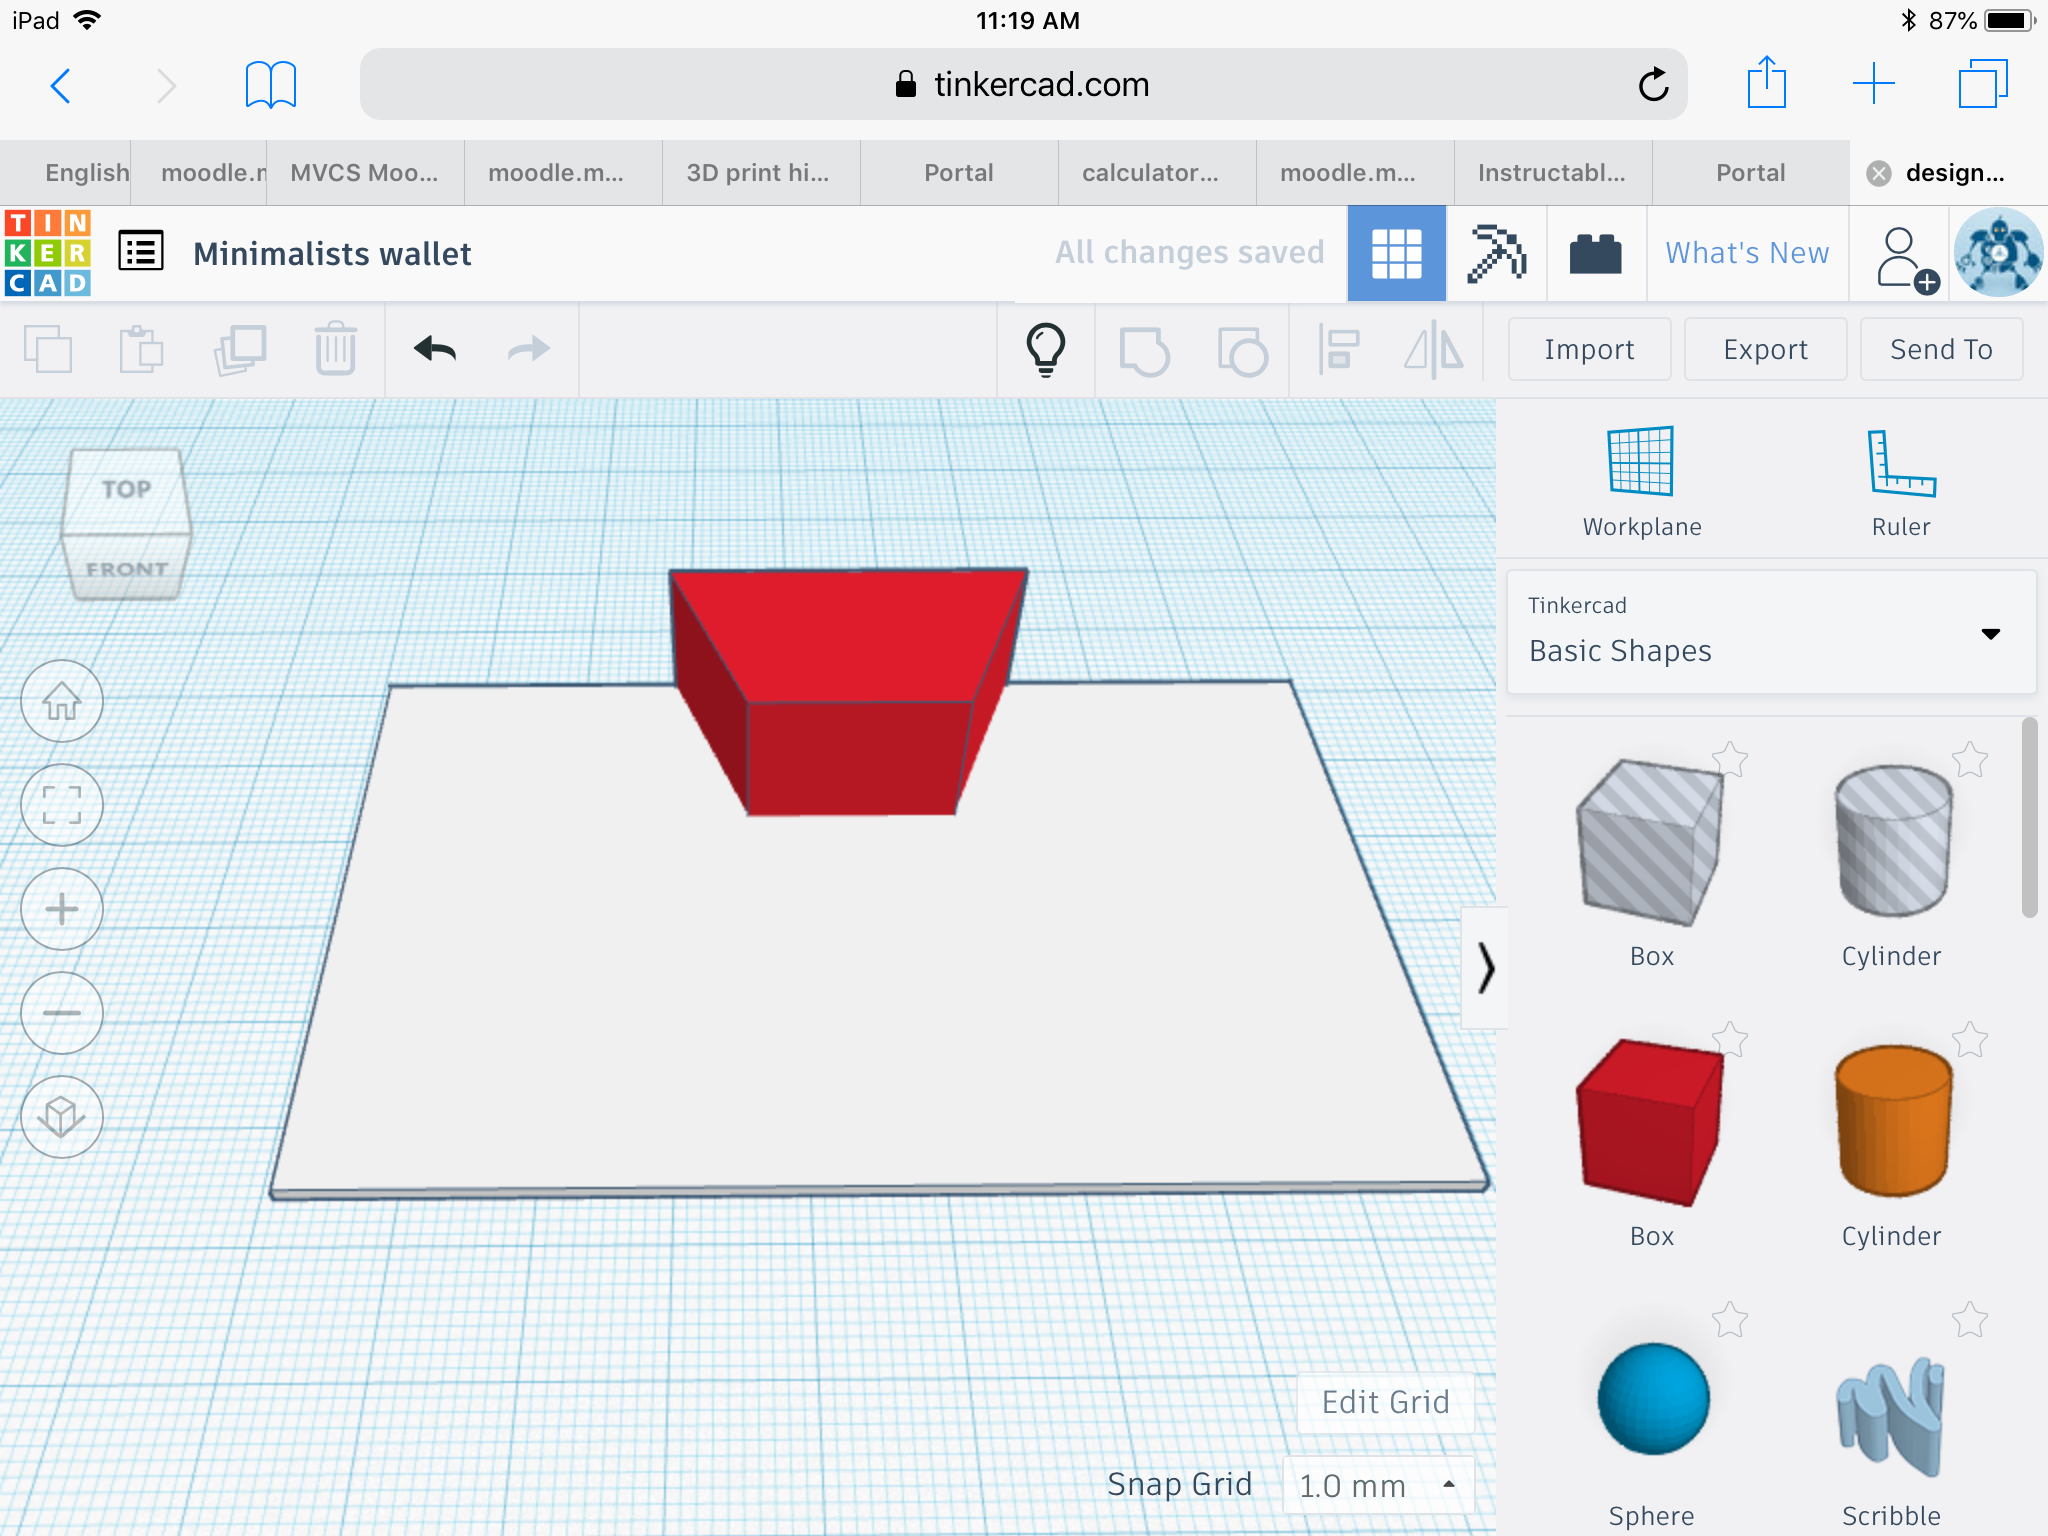This screenshot has width=2048, height=1536.
Task: Favorite the Scribble with its star
Action: point(1970,1320)
